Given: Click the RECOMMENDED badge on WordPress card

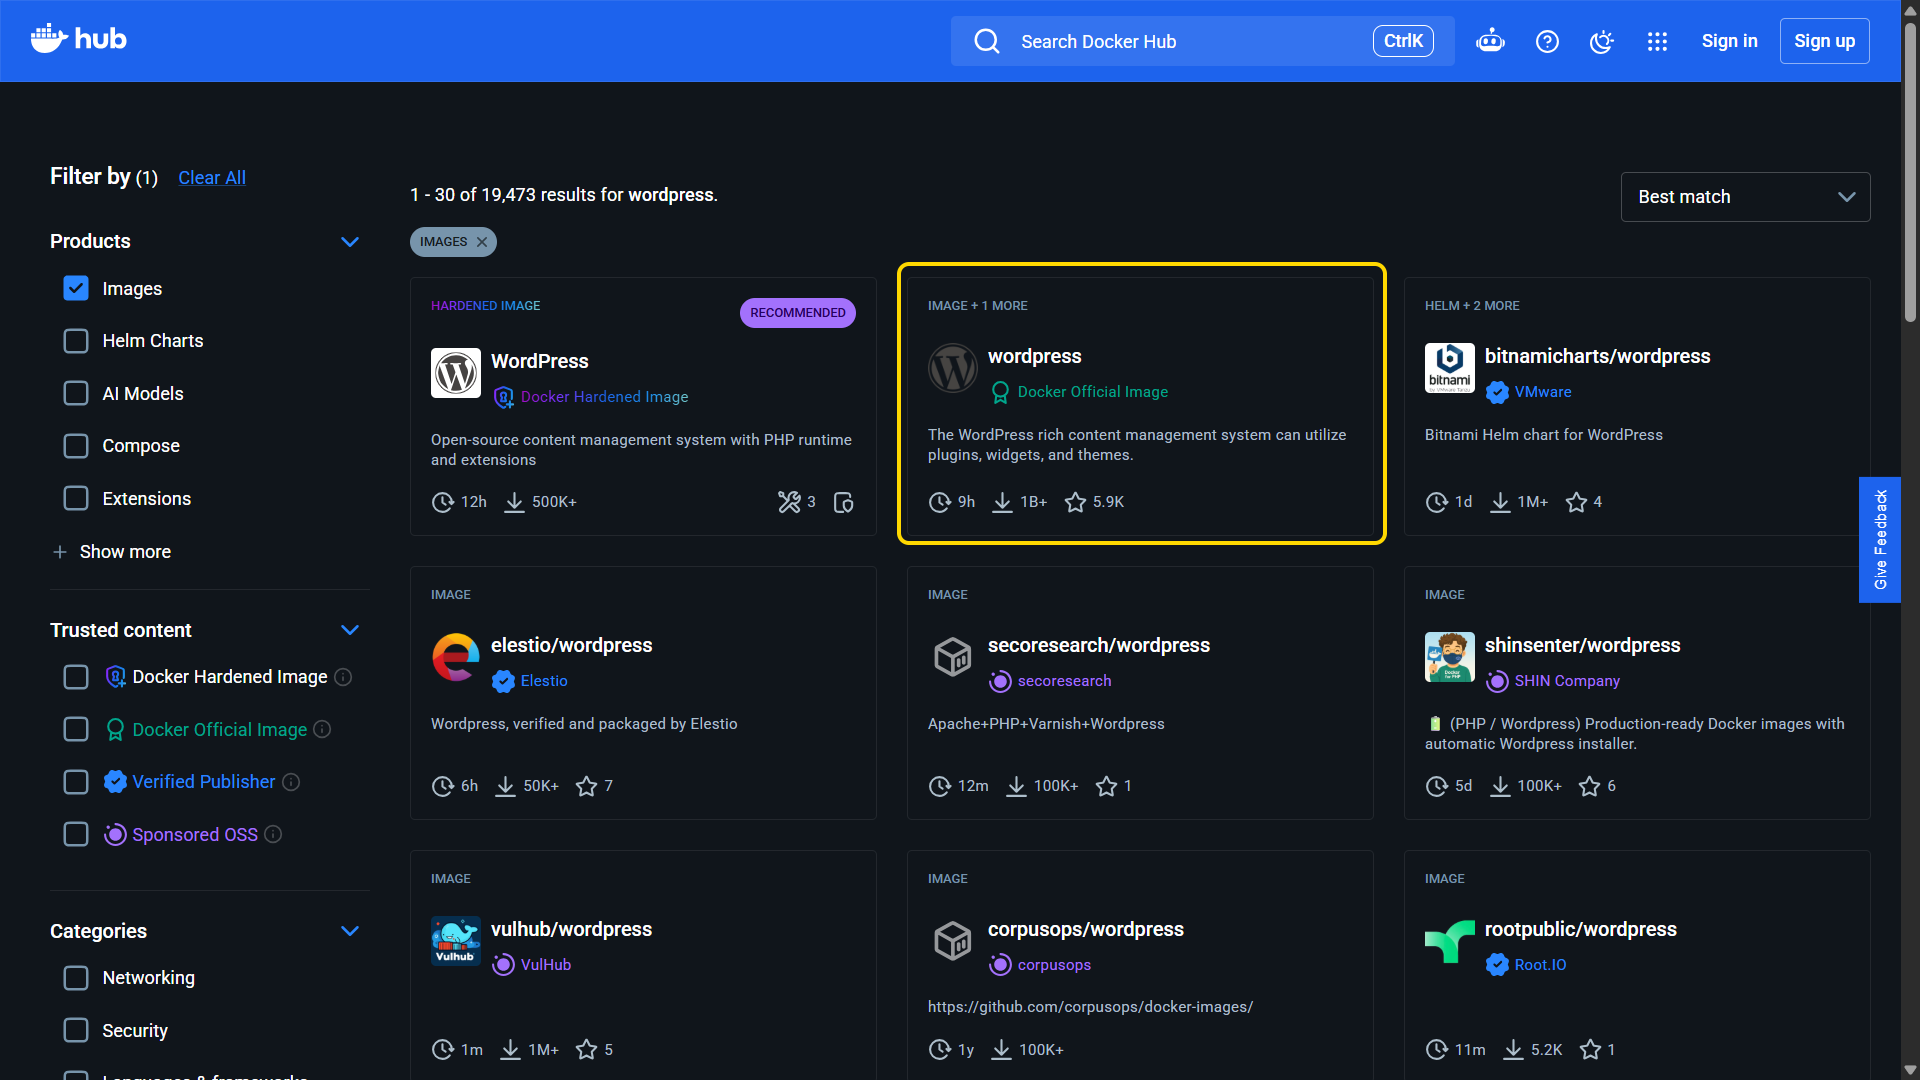Looking at the screenshot, I should [x=798, y=313].
